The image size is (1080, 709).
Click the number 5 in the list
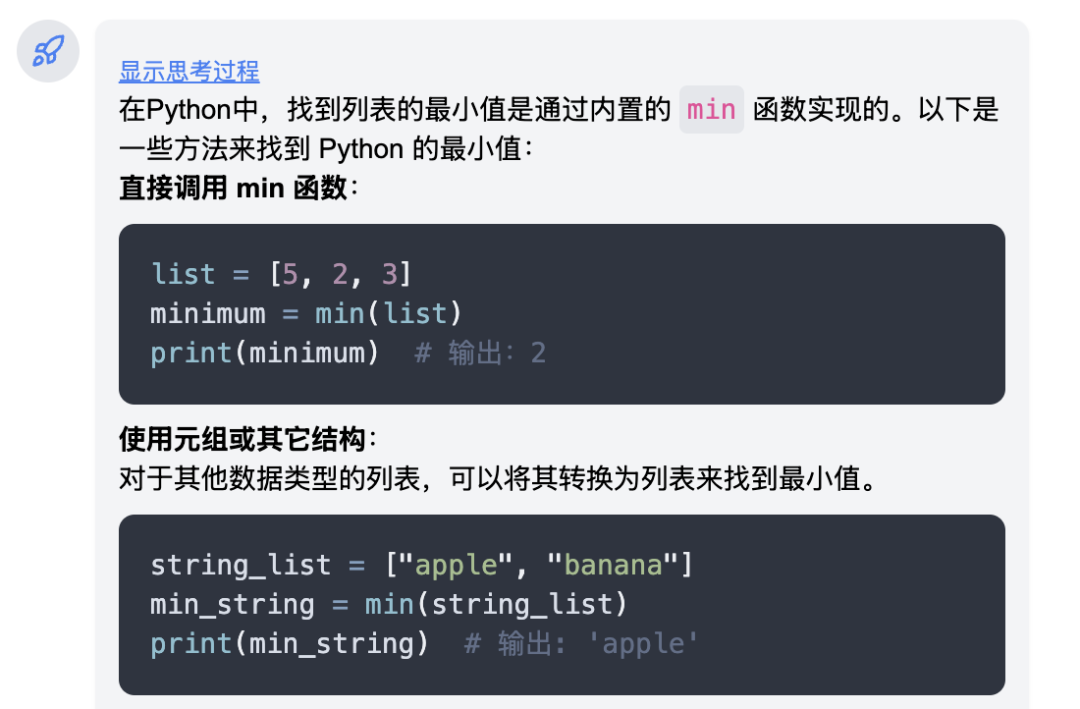point(290,274)
